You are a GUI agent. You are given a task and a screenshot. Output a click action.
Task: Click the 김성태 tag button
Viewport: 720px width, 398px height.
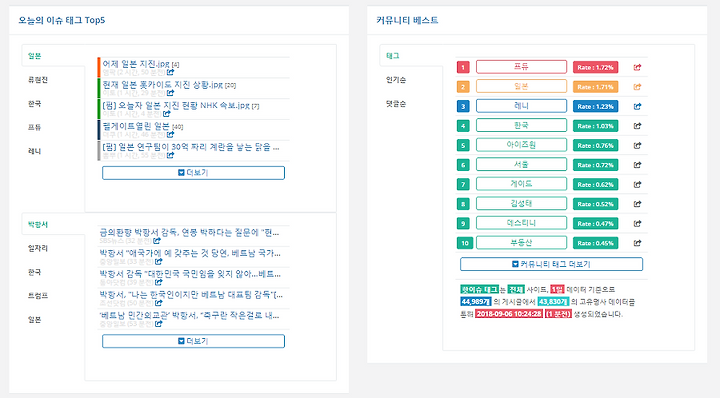point(521,203)
